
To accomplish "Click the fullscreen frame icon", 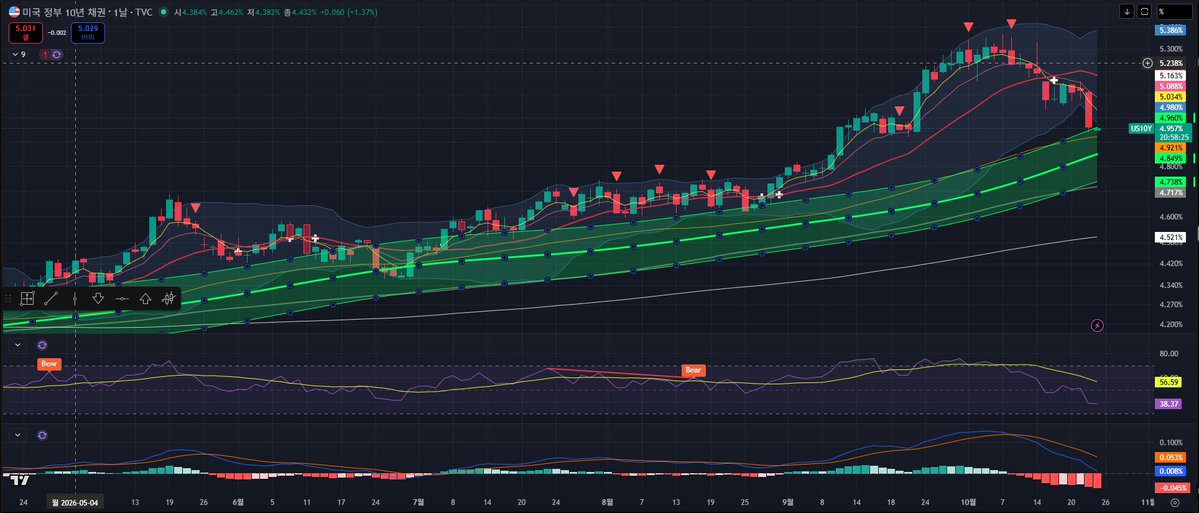I will [x=1145, y=11].
